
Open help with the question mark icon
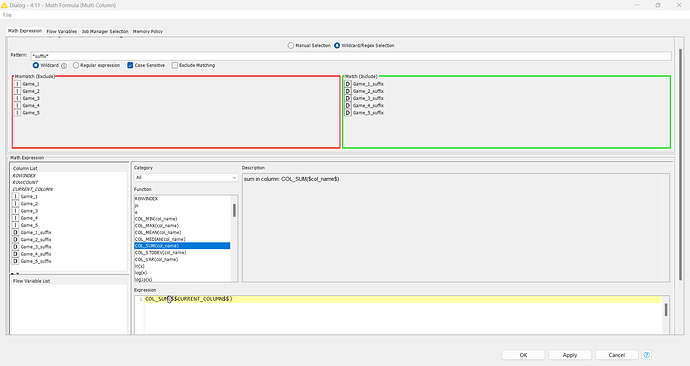pyautogui.click(x=646, y=355)
